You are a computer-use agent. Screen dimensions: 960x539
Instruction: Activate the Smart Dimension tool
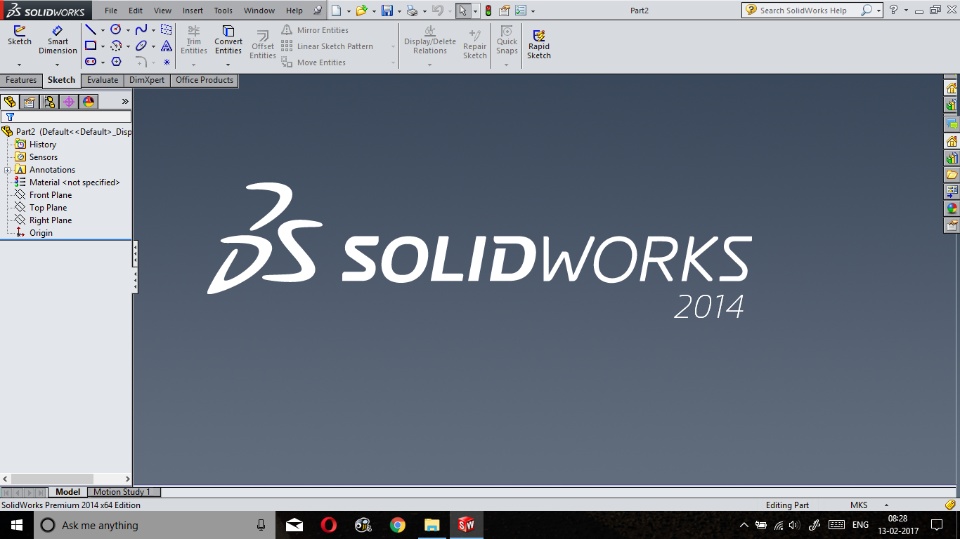pyautogui.click(x=58, y=40)
